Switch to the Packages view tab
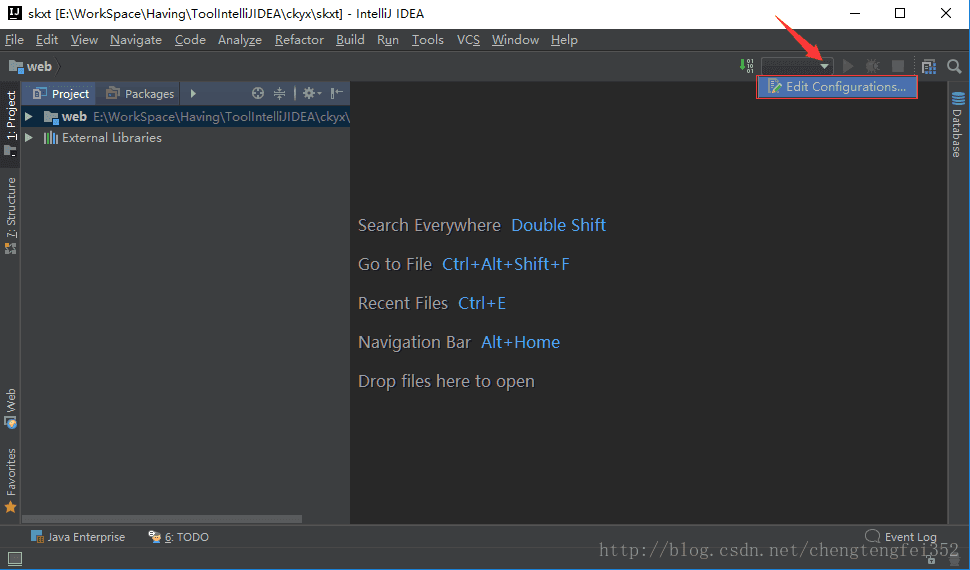The width and height of the screenshot is (970, 570). point(140,93)
